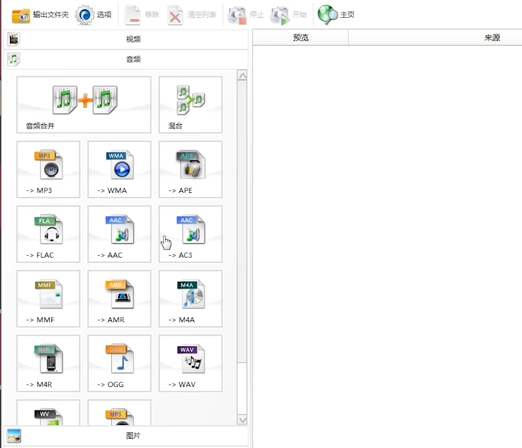Choose the AAC output format tile

coord(119,234)
